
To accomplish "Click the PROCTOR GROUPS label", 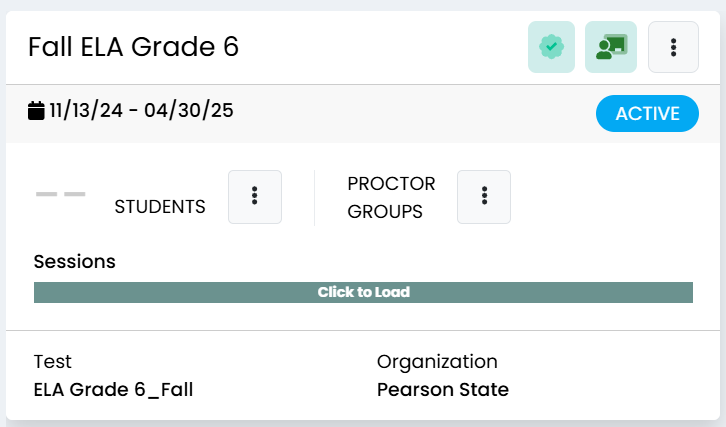I will pos(391,198).
